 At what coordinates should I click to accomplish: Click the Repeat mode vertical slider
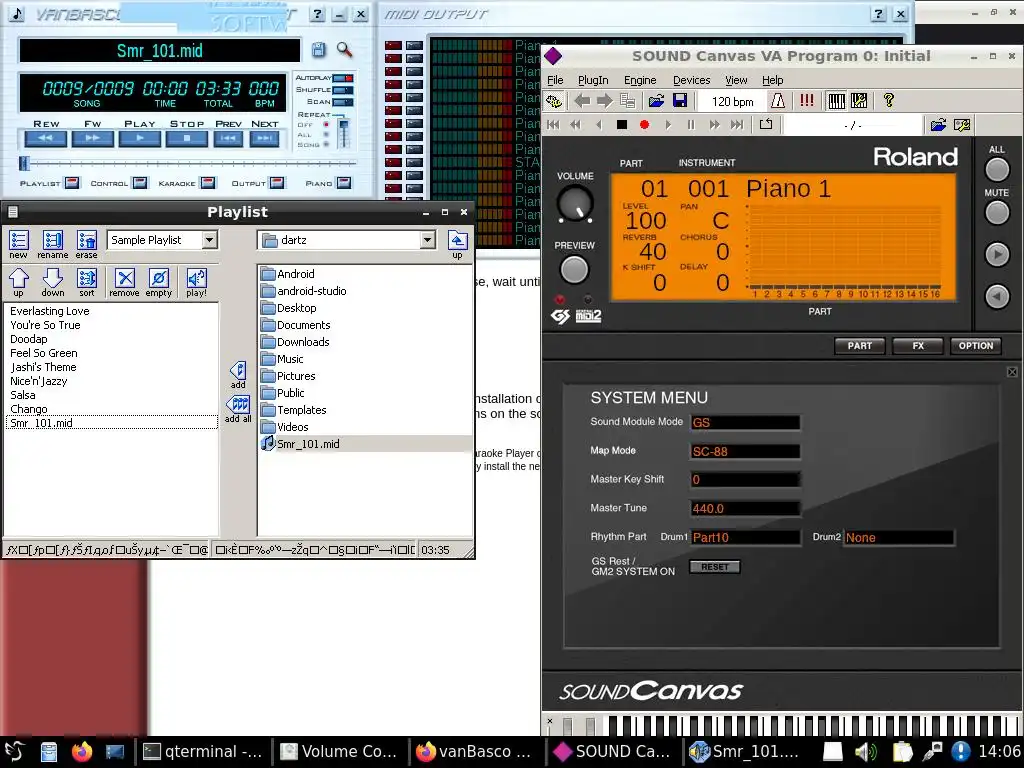[344, 133]
